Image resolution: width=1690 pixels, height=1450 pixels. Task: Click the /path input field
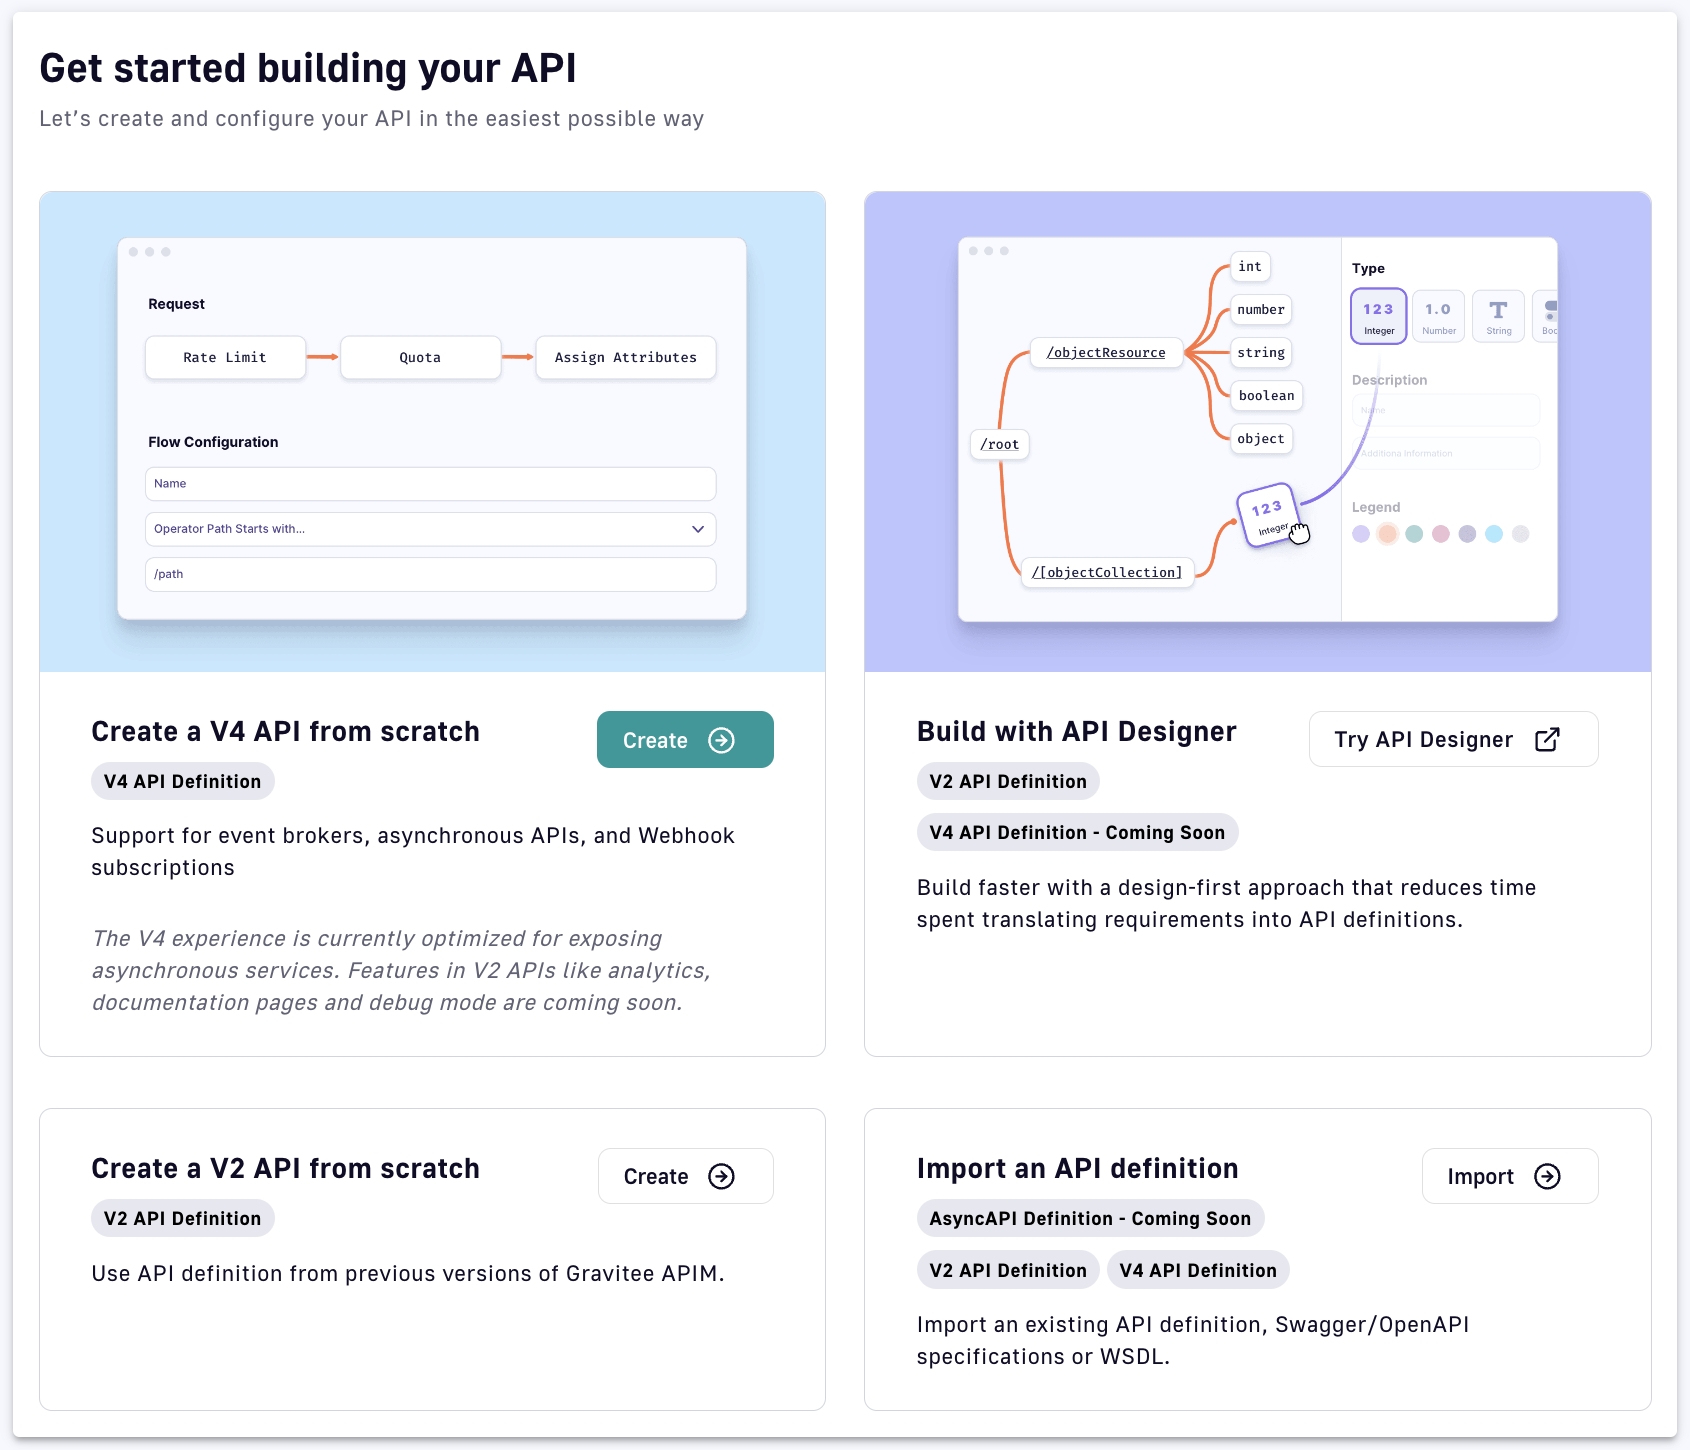coord(430,574)
